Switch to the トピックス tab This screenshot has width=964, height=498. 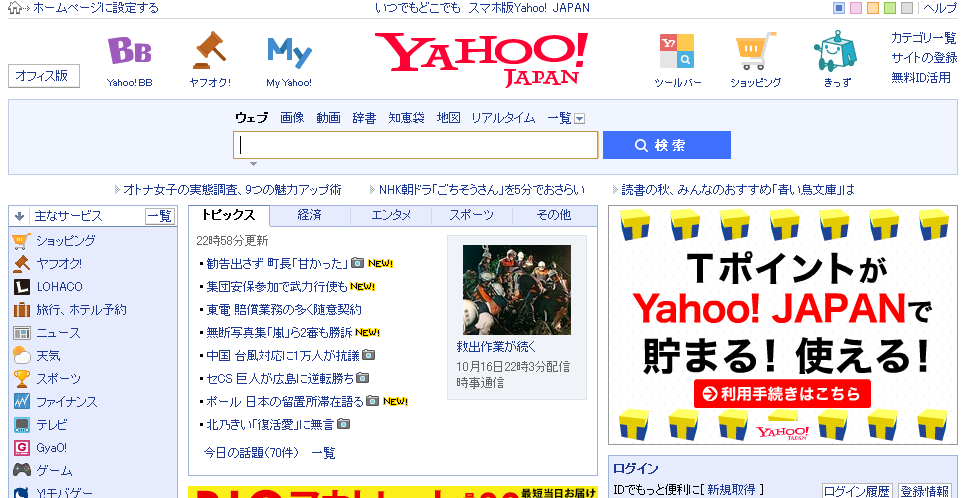click(229, 215)
